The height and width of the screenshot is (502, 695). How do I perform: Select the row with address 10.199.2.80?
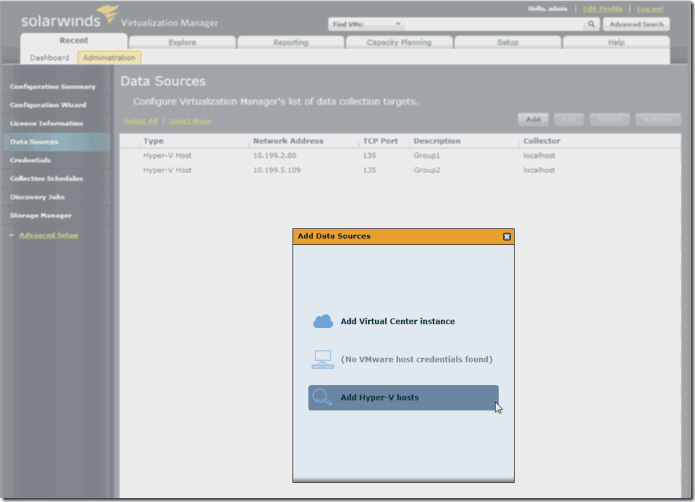point(400,156)
